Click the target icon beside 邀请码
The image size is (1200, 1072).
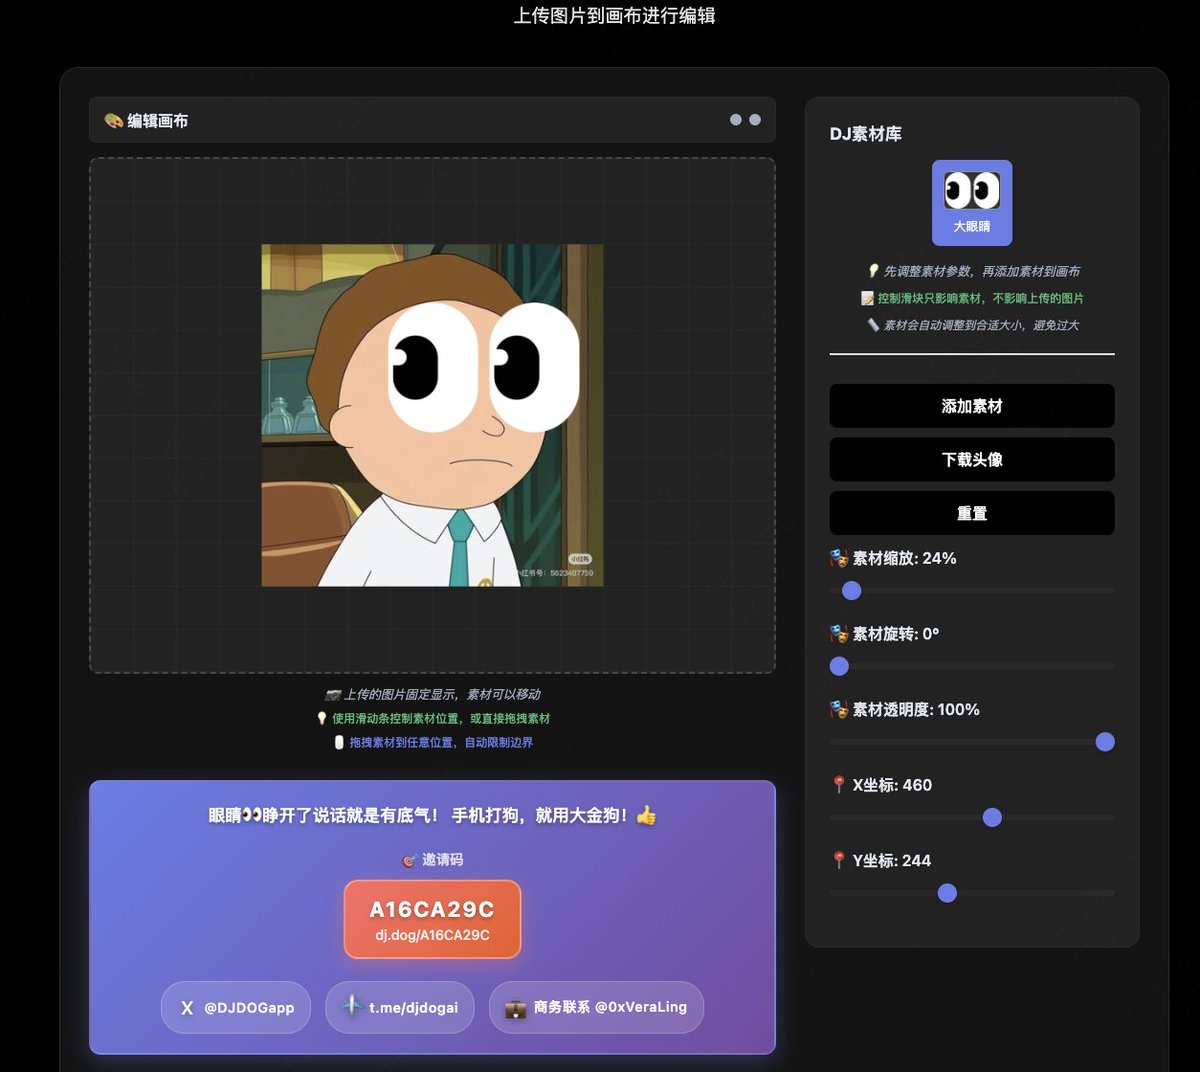coord(409,860)
